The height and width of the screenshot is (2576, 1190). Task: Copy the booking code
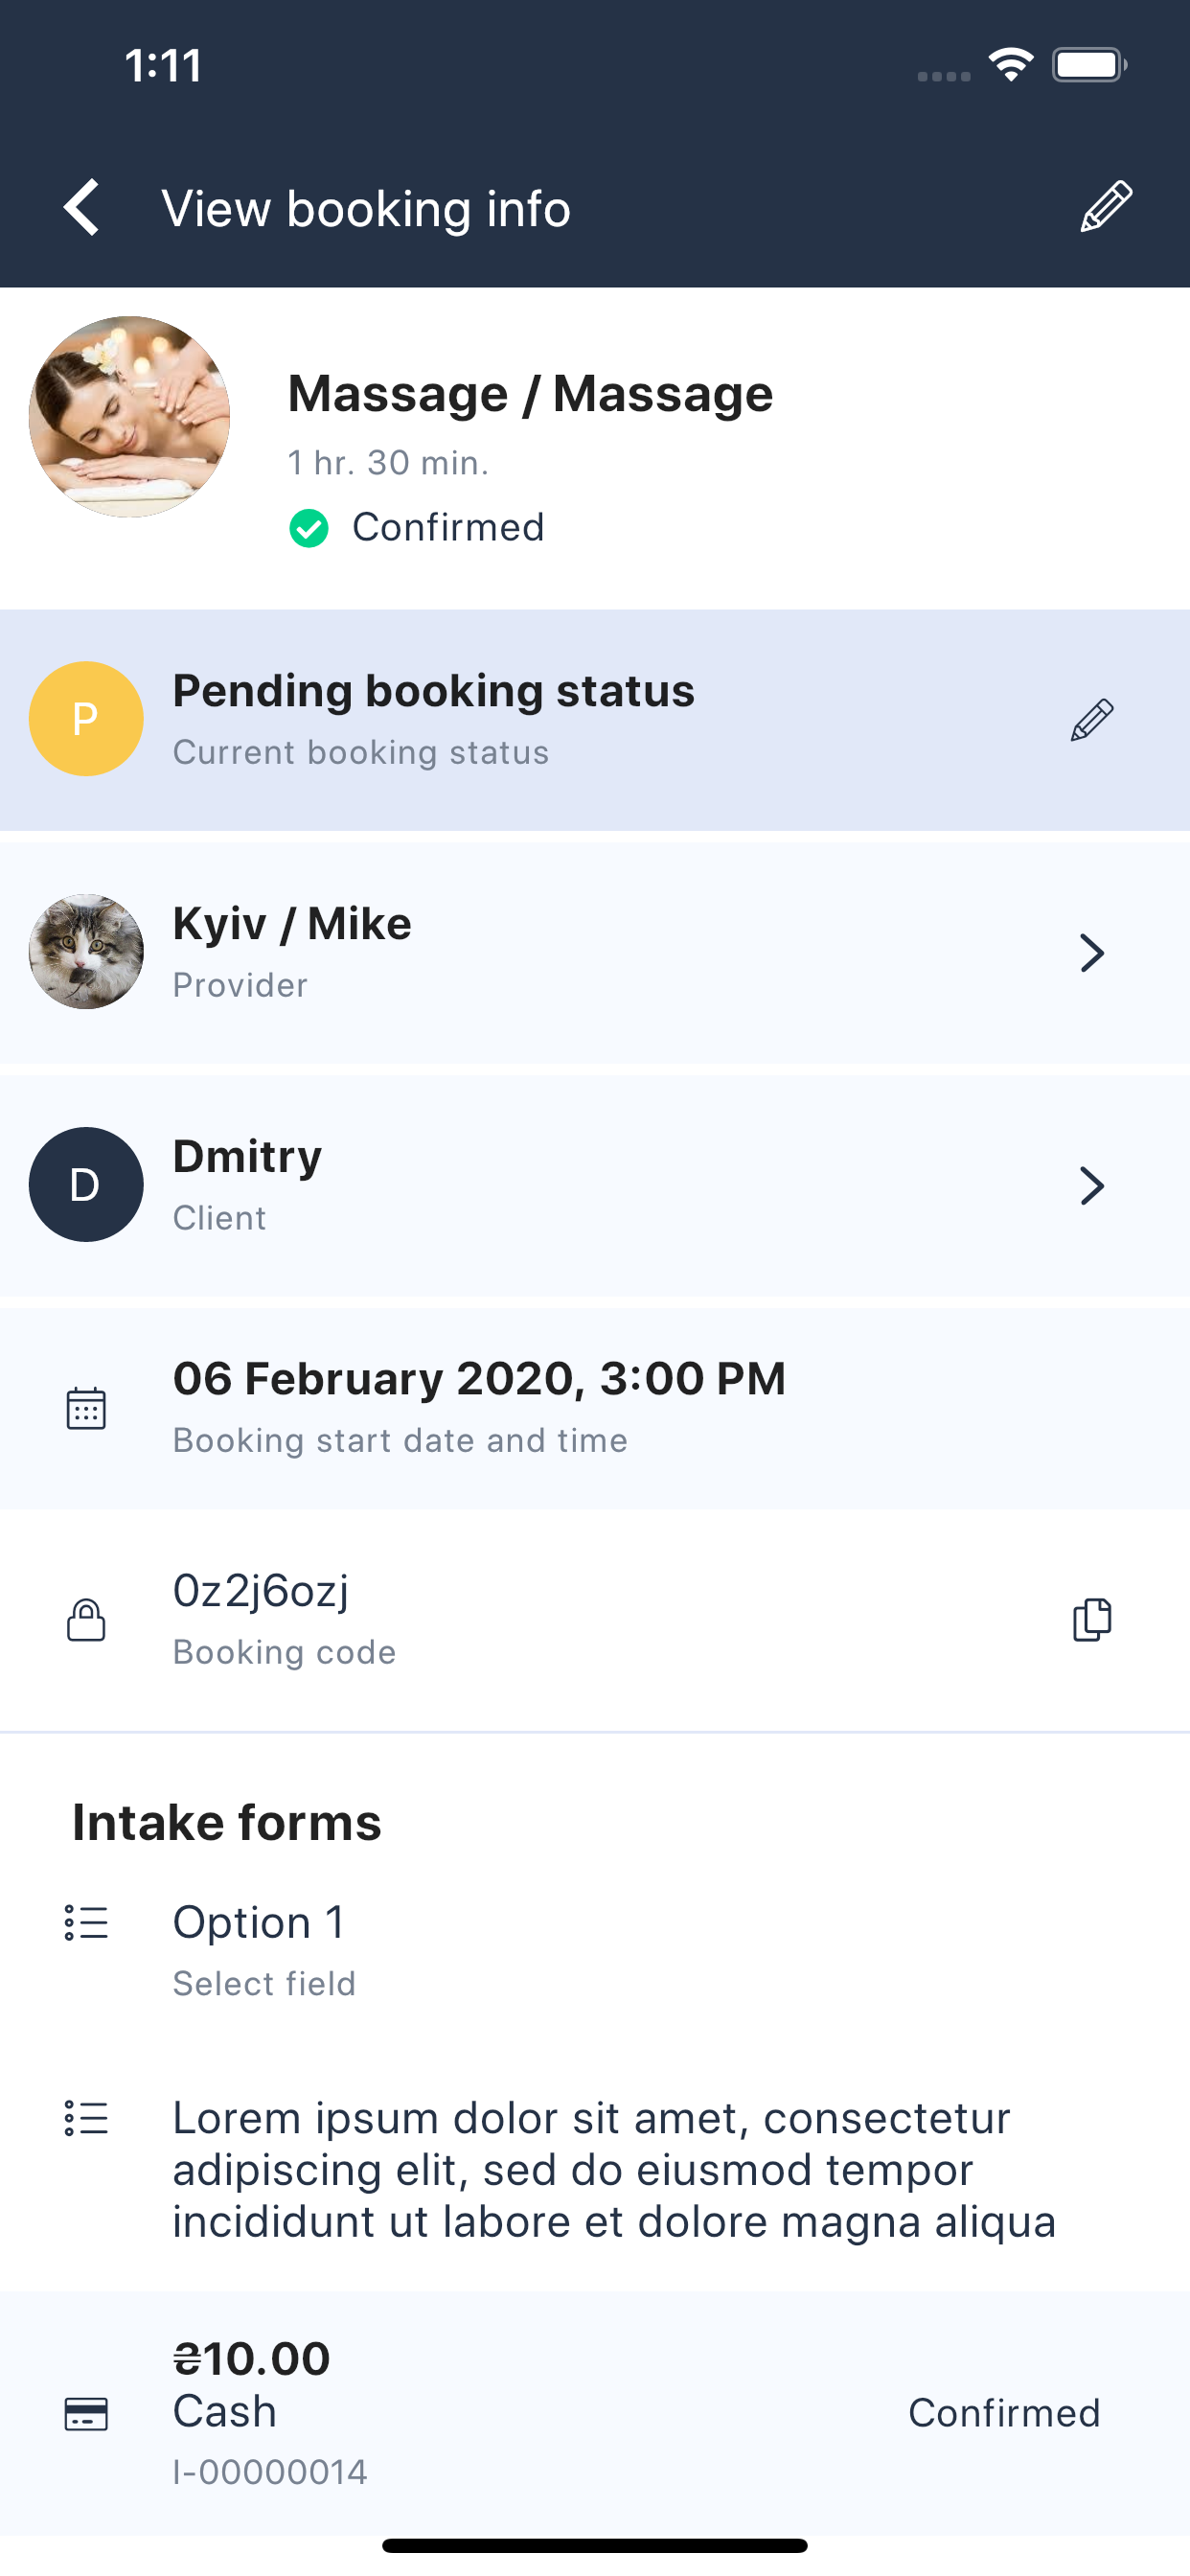(x=1091, y=1620)
